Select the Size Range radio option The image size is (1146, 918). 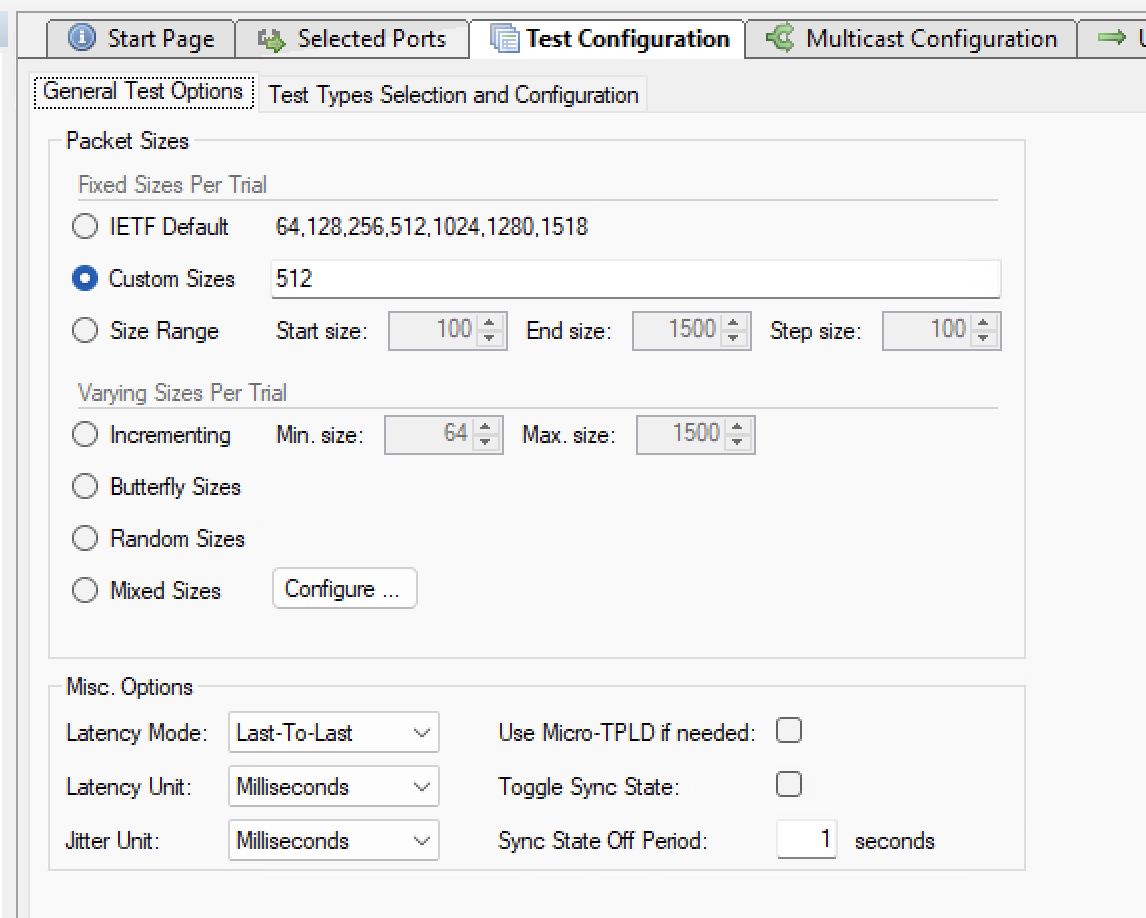pyautogui.click(x=85, y=331)
